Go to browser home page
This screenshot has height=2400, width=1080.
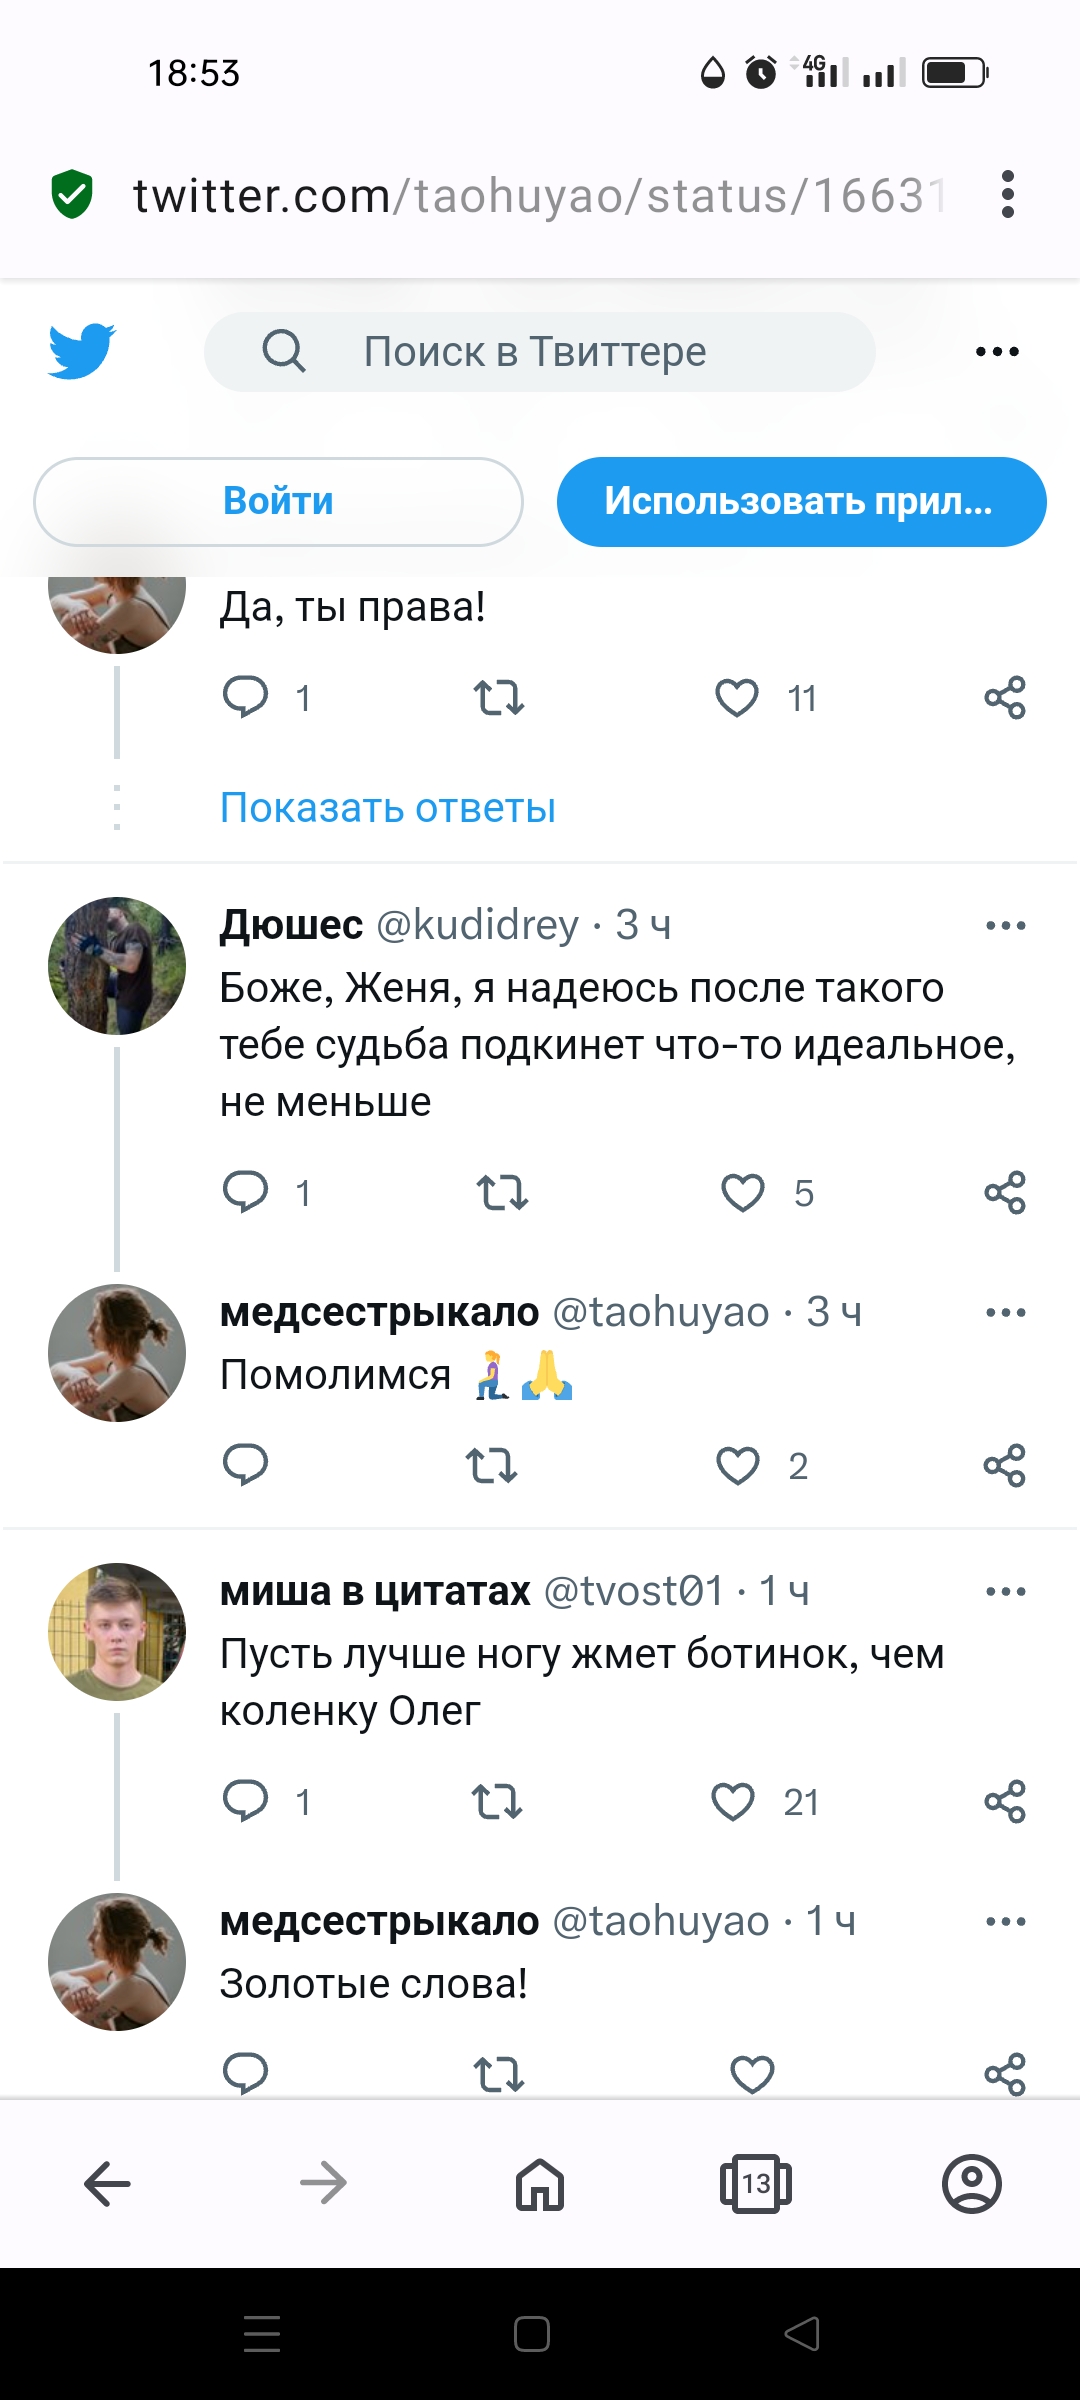point(540,2184)
